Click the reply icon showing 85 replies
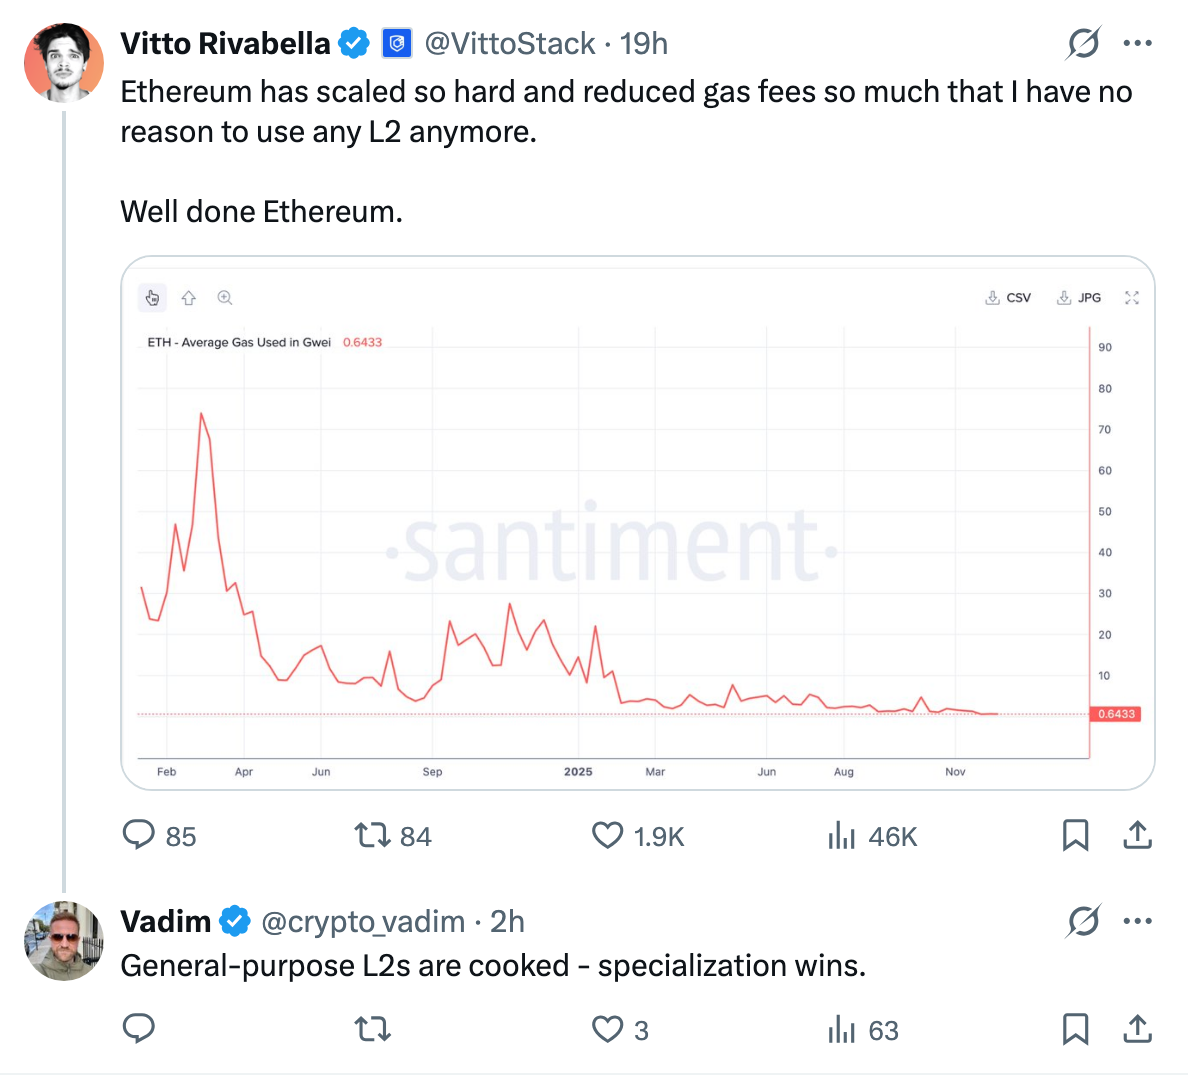The image size is (1188, 1077). point(139,835)
